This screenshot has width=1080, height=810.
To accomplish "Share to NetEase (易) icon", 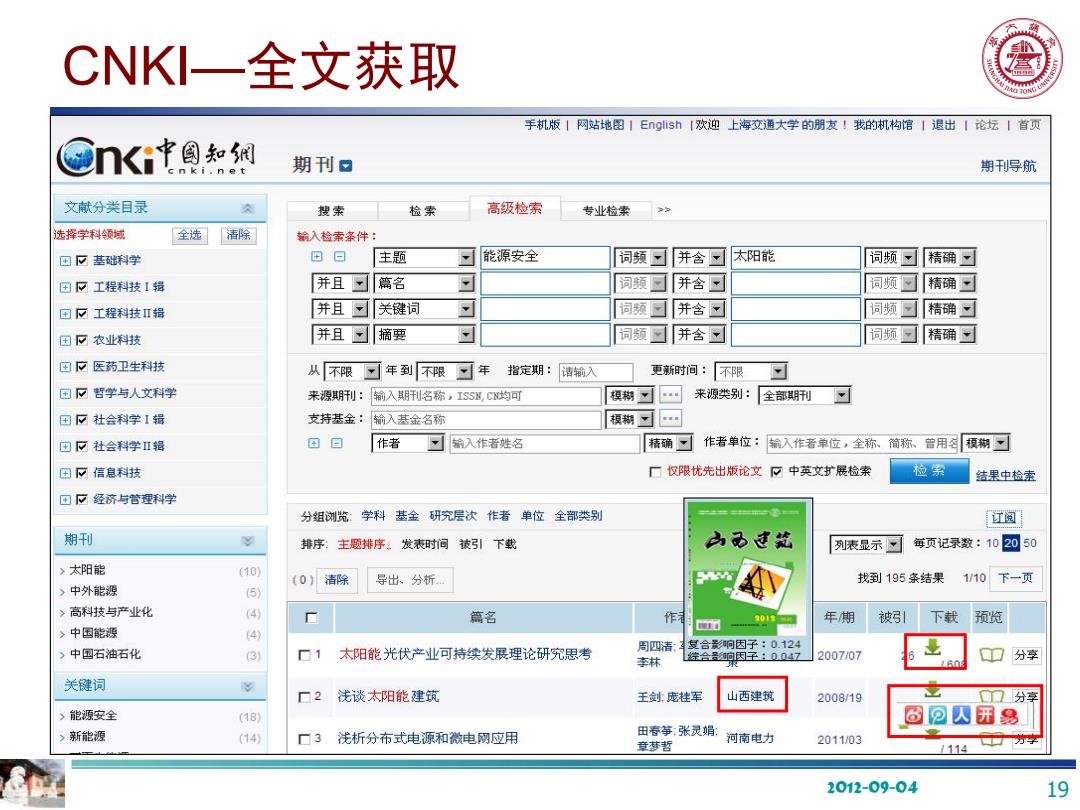I will click(x=1009, y=716).
